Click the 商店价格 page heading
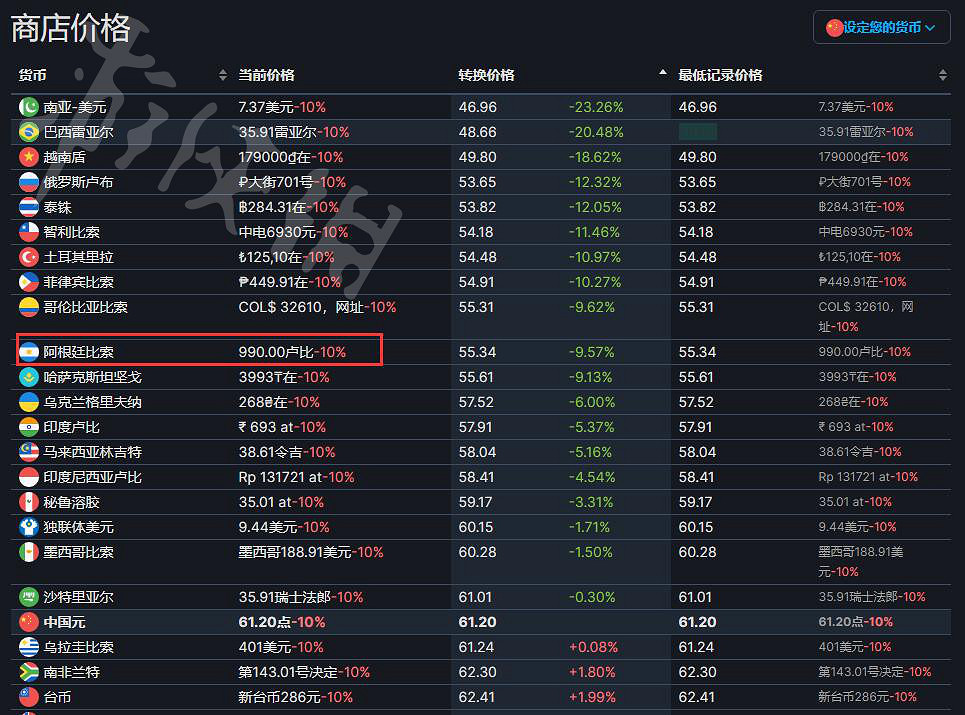This screenshot has width=965, height=715. point(71,28)
